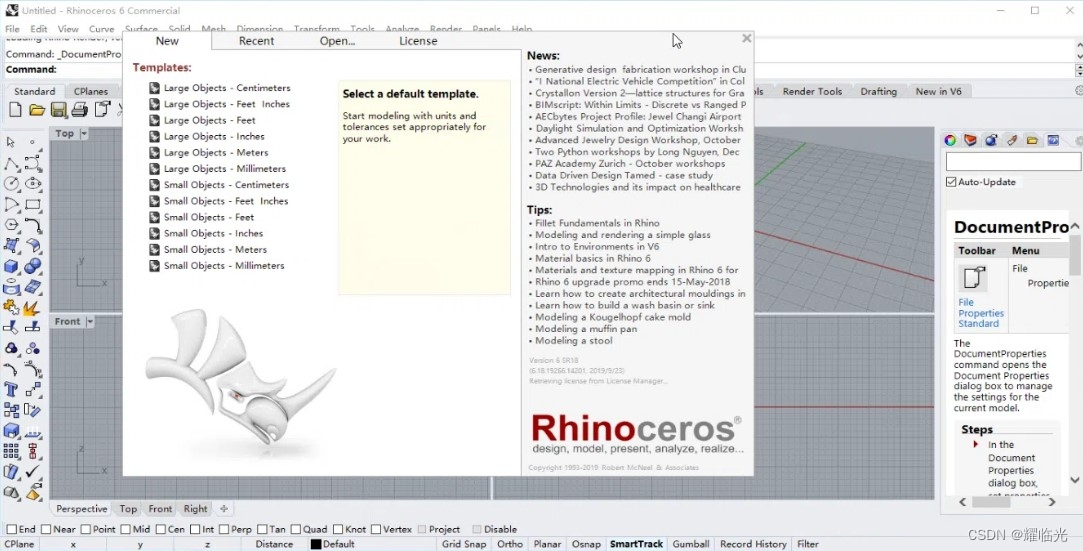Select the Boolean Union spheres tool

click(x=33, y=266)
